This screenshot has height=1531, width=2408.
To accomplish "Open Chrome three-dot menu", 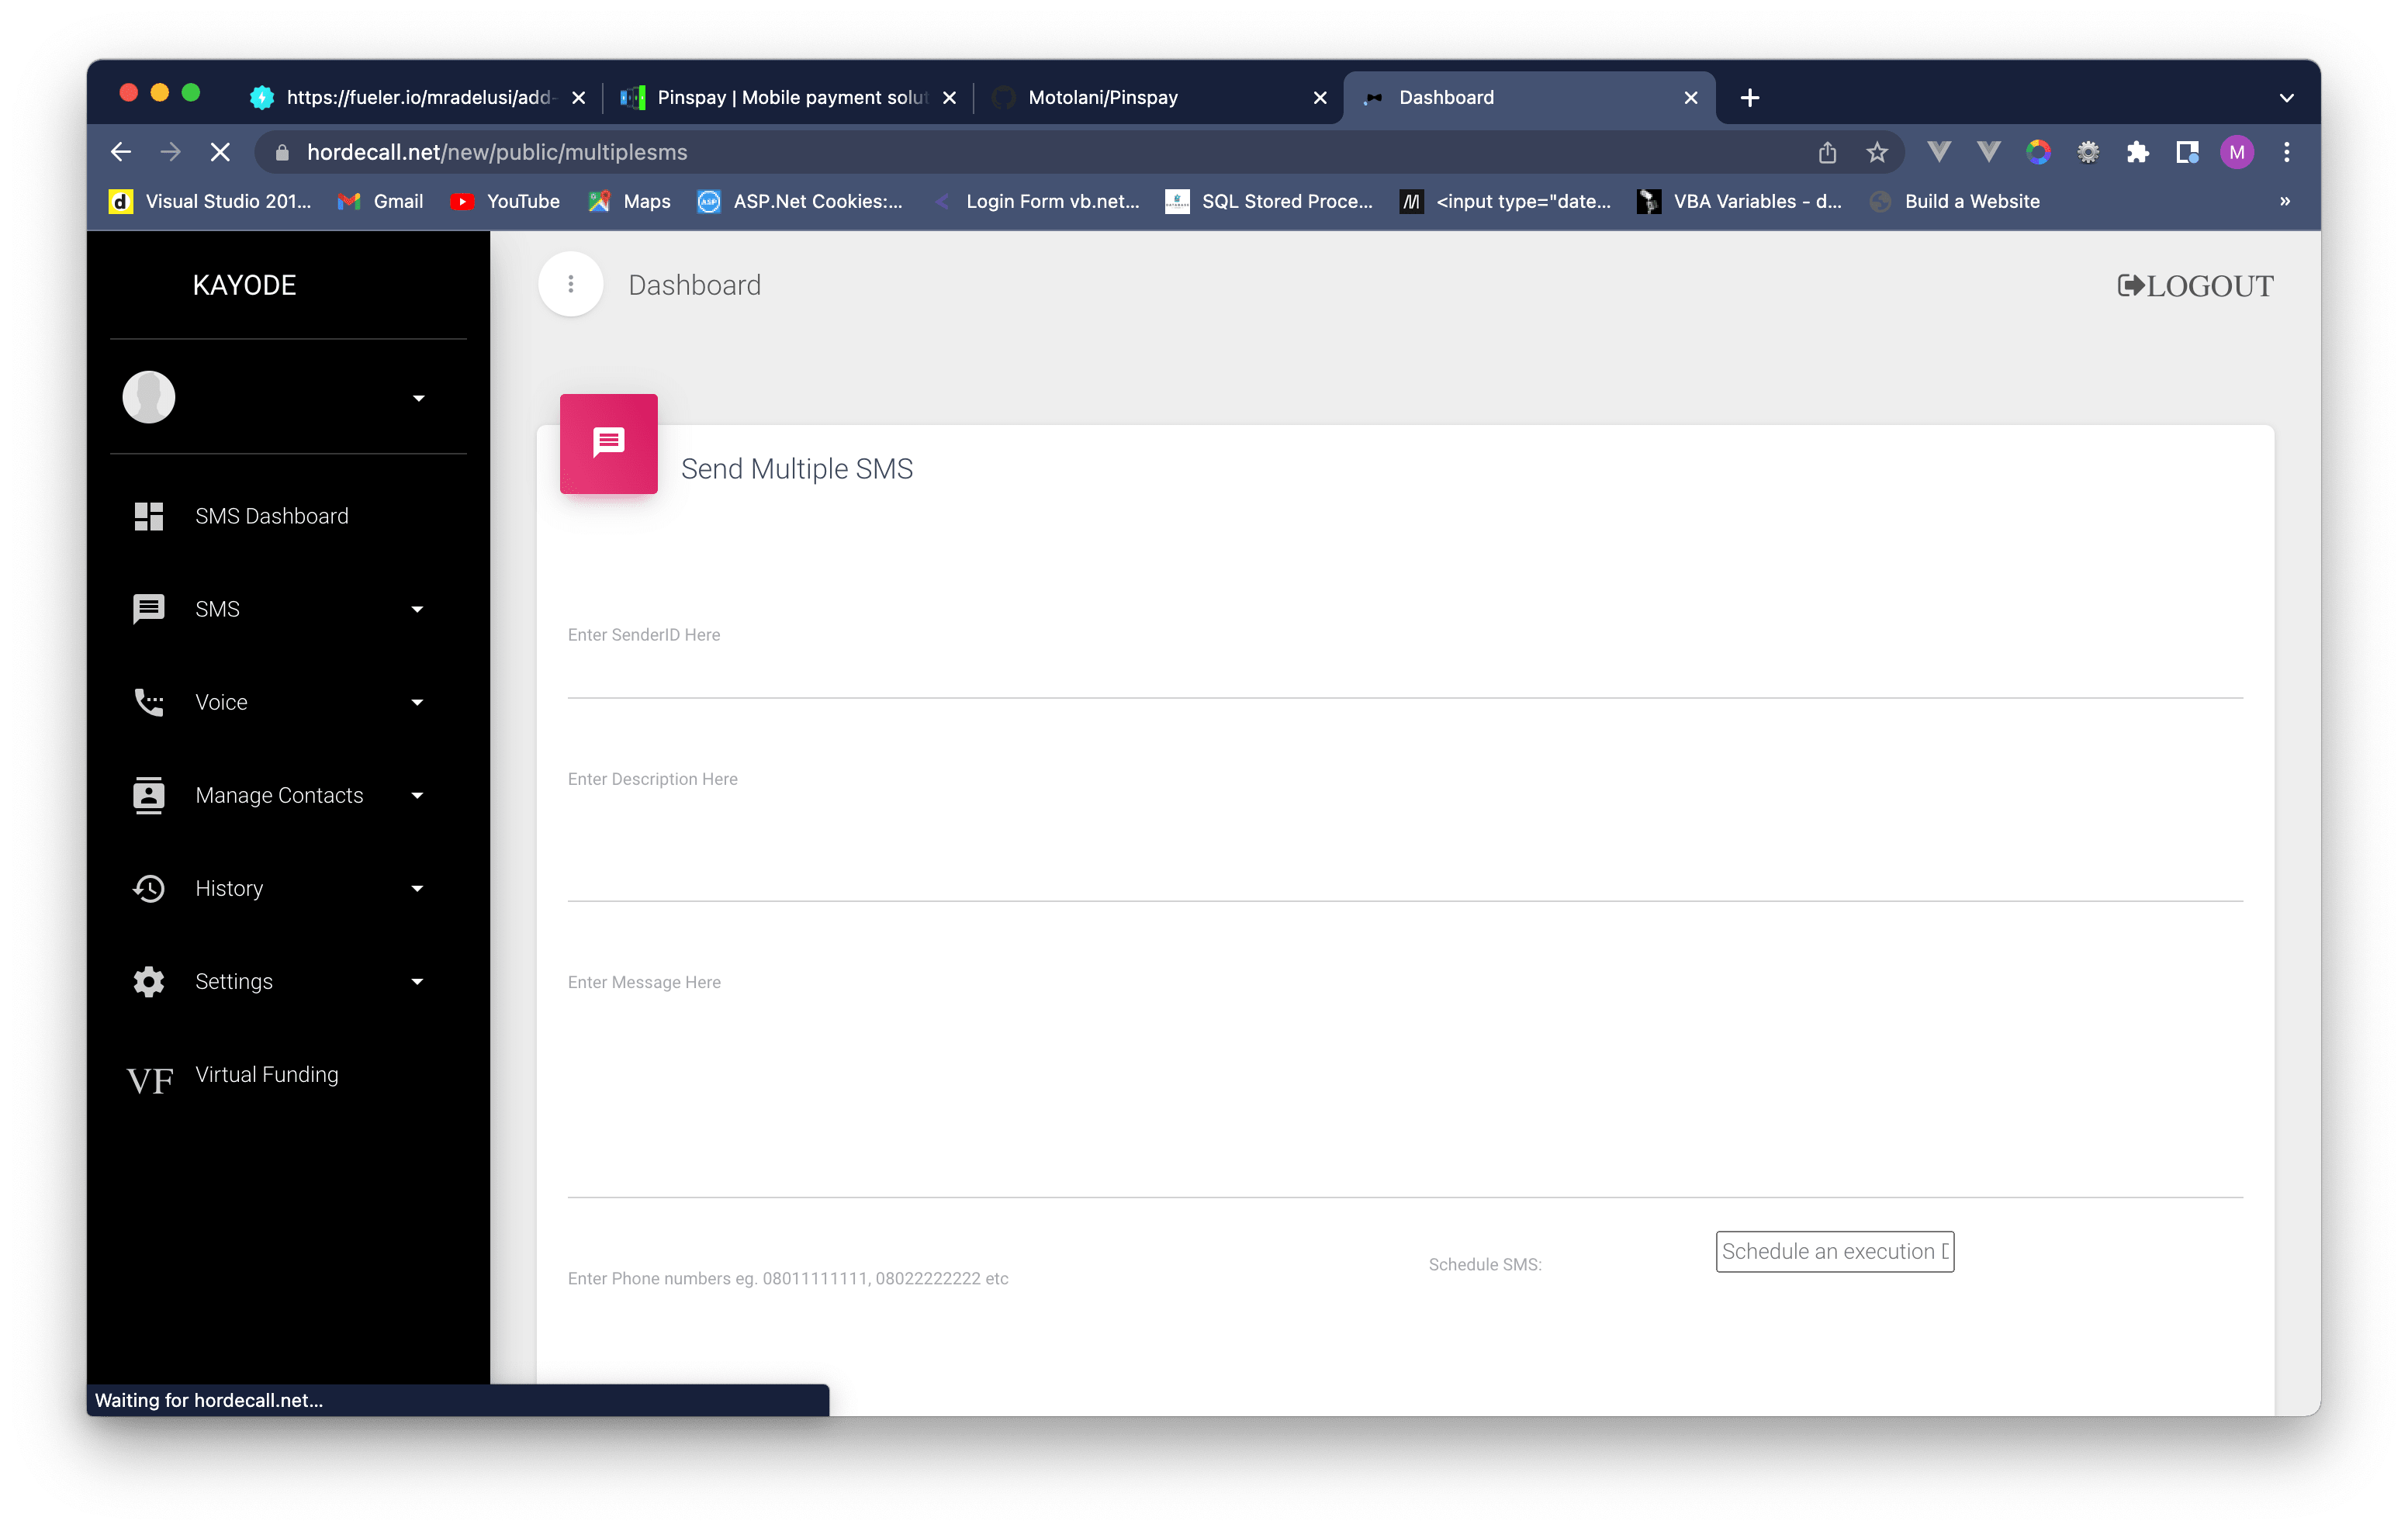I will (2287, 152).
